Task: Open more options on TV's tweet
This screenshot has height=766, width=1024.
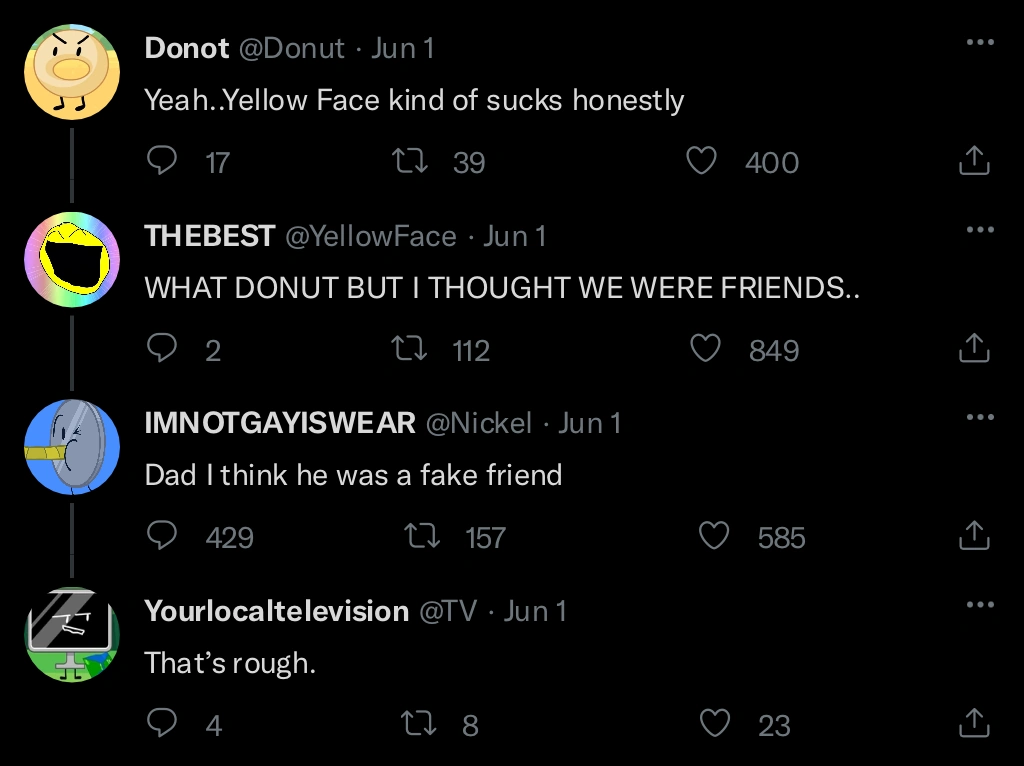Action: pos(980,605)
